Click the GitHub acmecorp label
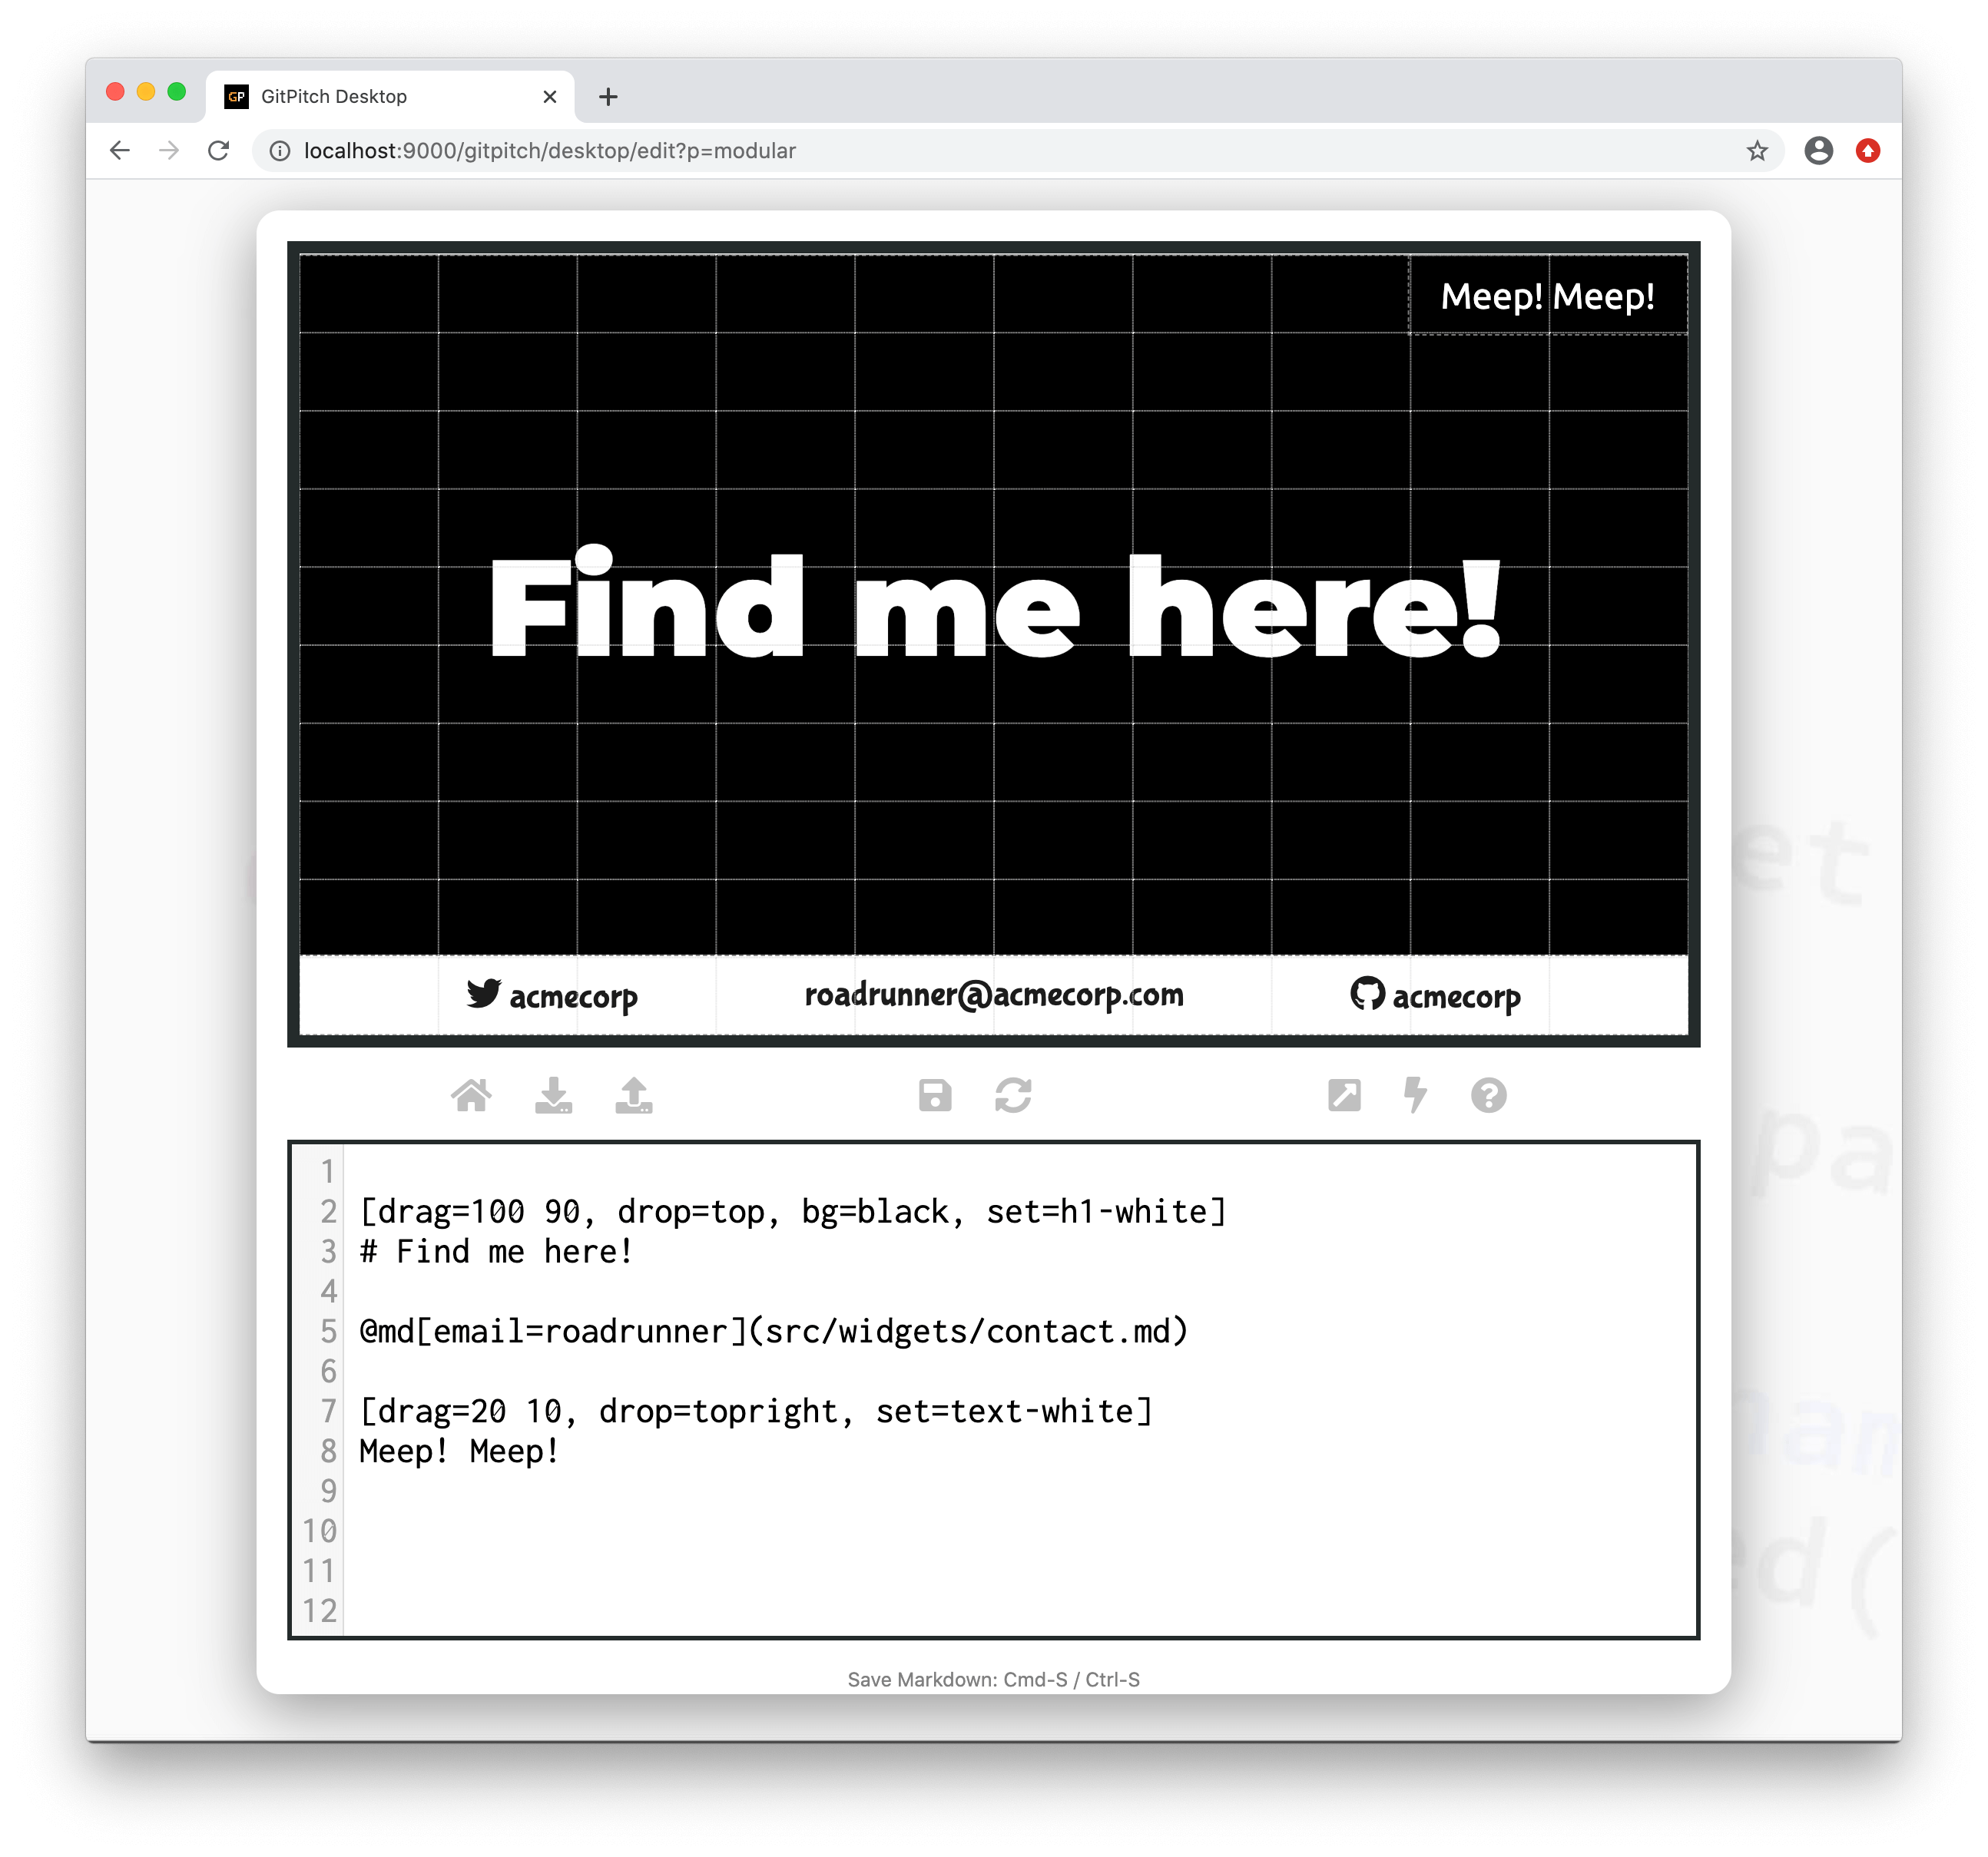Viewport: 1988px width, 1857px height. tap(1456, 997)
